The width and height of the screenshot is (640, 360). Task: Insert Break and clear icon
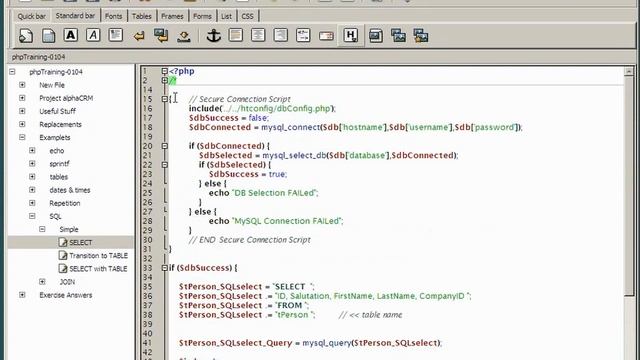click(x=161, y=36)
